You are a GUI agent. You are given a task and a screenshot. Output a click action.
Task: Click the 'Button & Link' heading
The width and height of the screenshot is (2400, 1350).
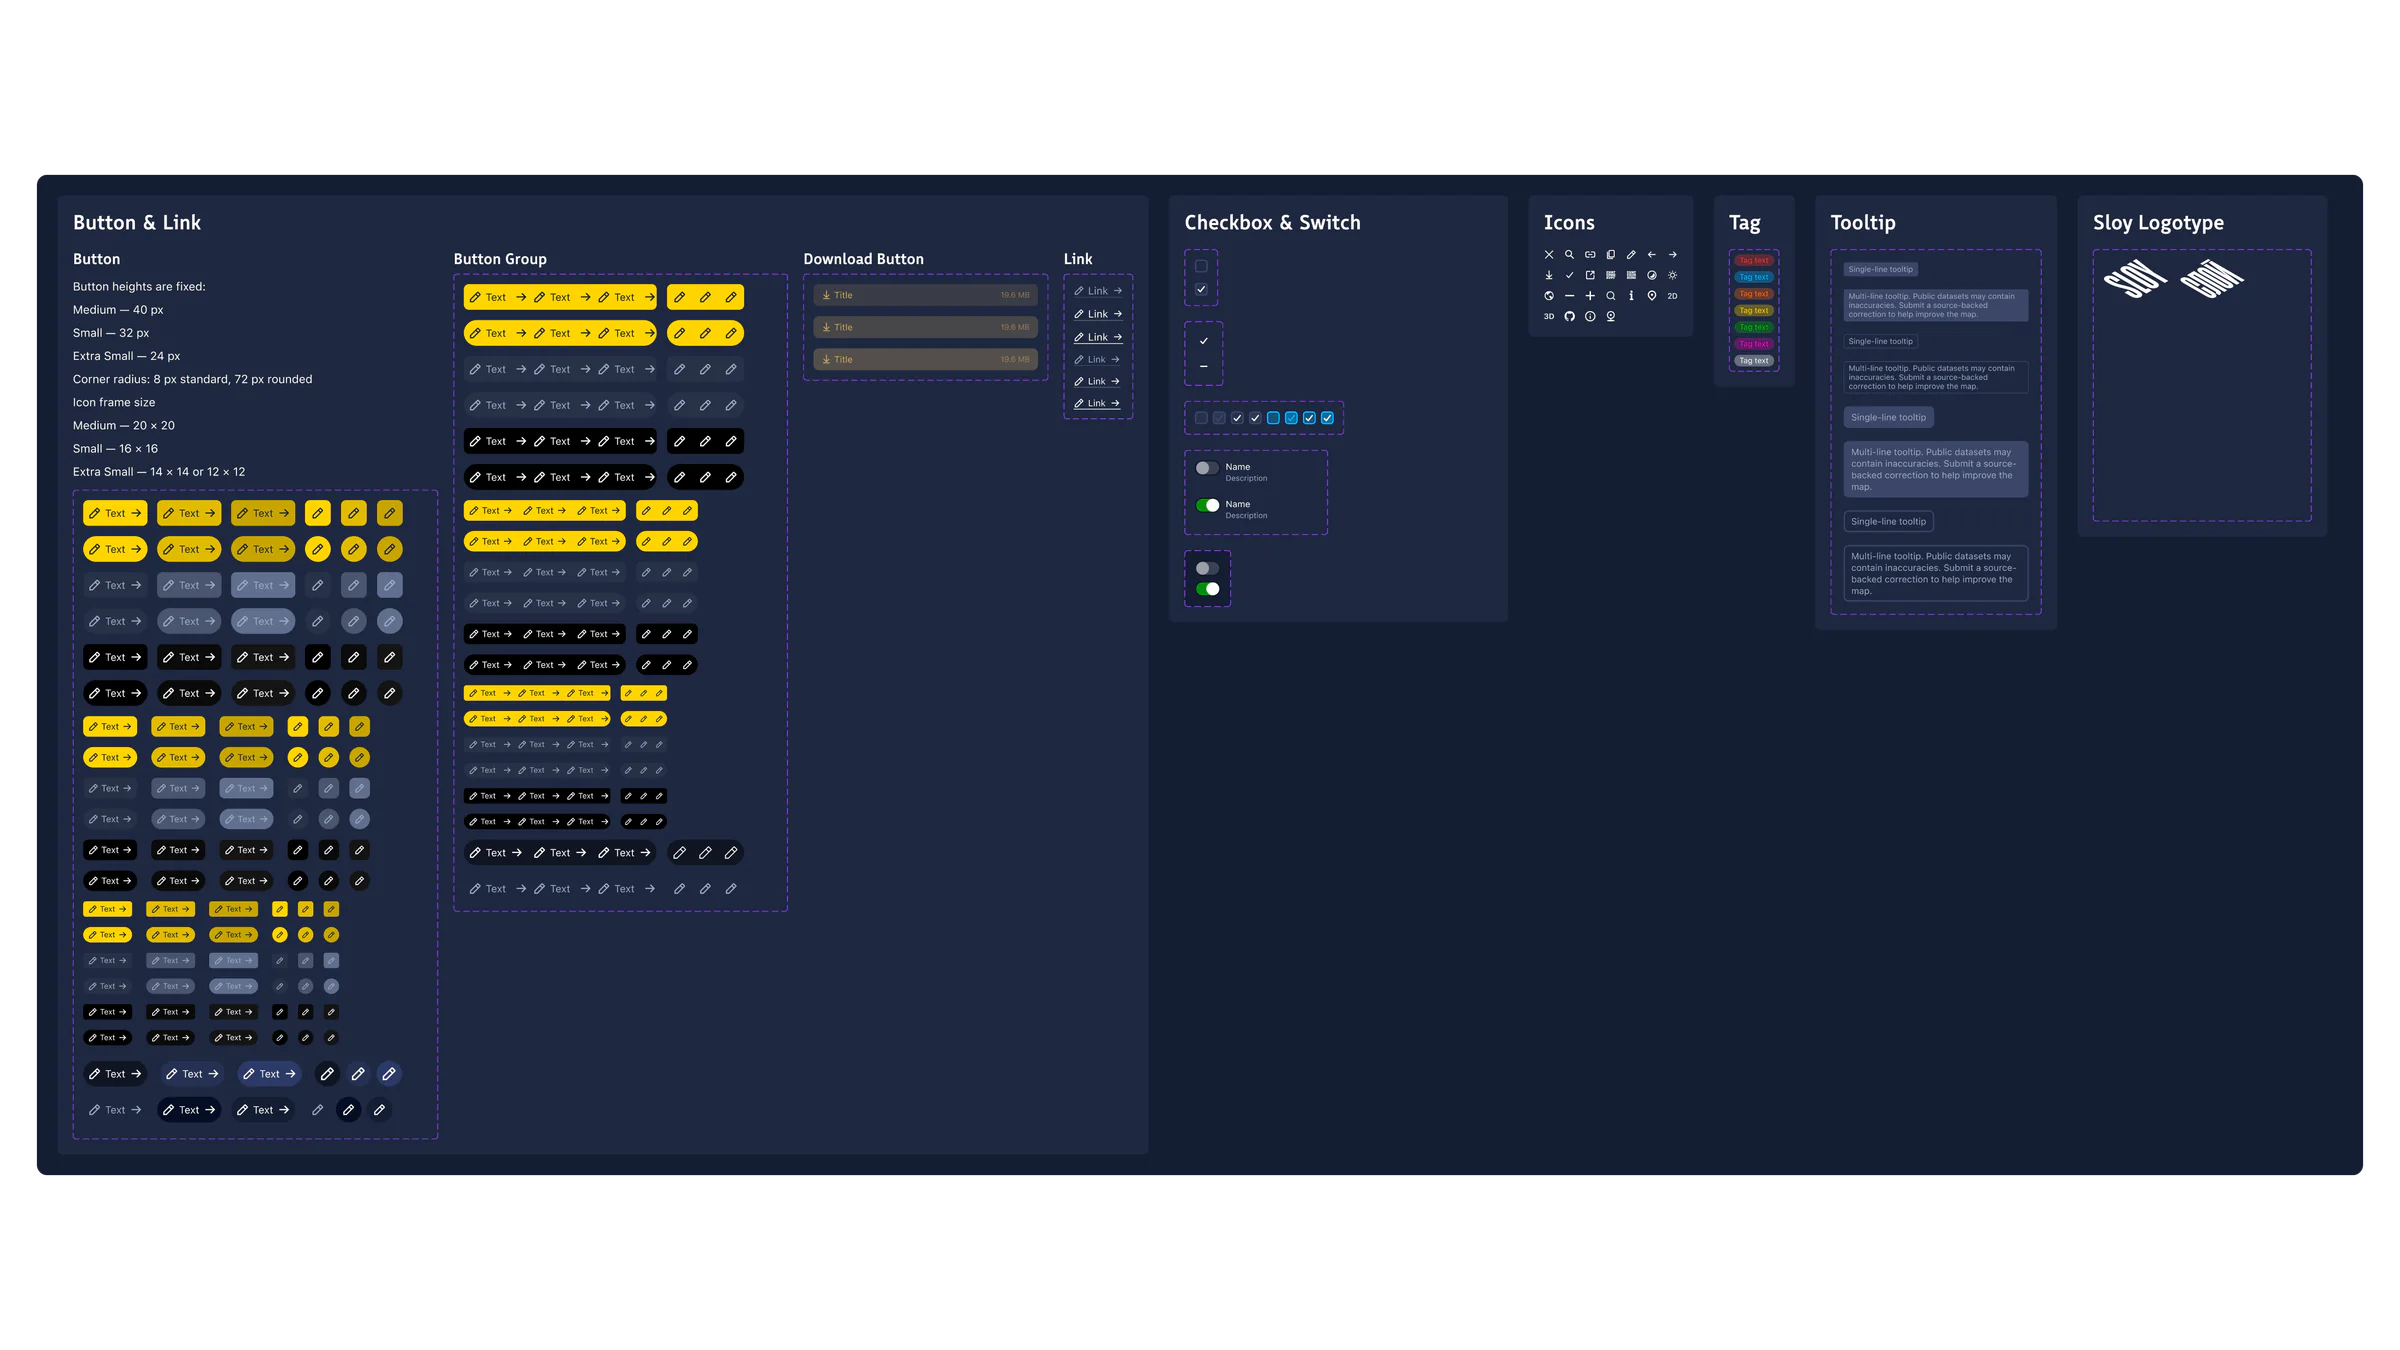pyautogui.click(x=137, y=223)
